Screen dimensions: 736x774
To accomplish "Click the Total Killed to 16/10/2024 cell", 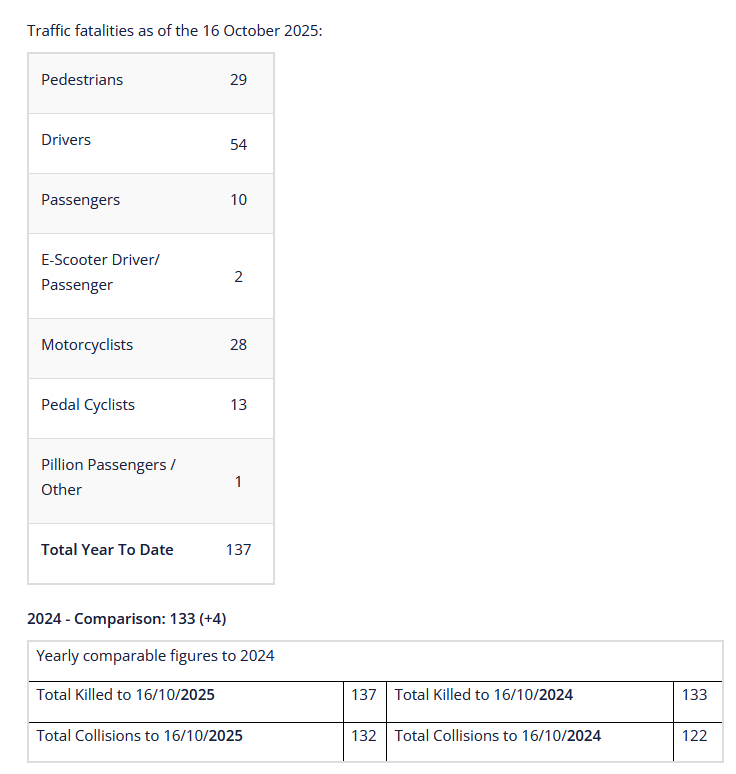I will tap(484, 695).
